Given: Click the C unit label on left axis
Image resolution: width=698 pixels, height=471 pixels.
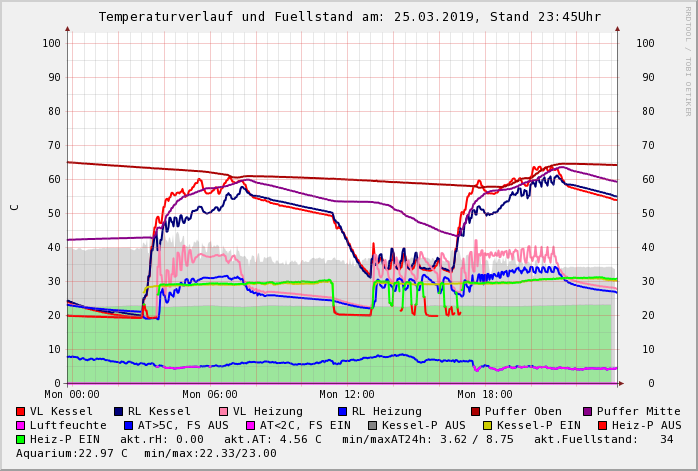Looking at the screenshot, I should pyautogui.click(x=14, y=207).
